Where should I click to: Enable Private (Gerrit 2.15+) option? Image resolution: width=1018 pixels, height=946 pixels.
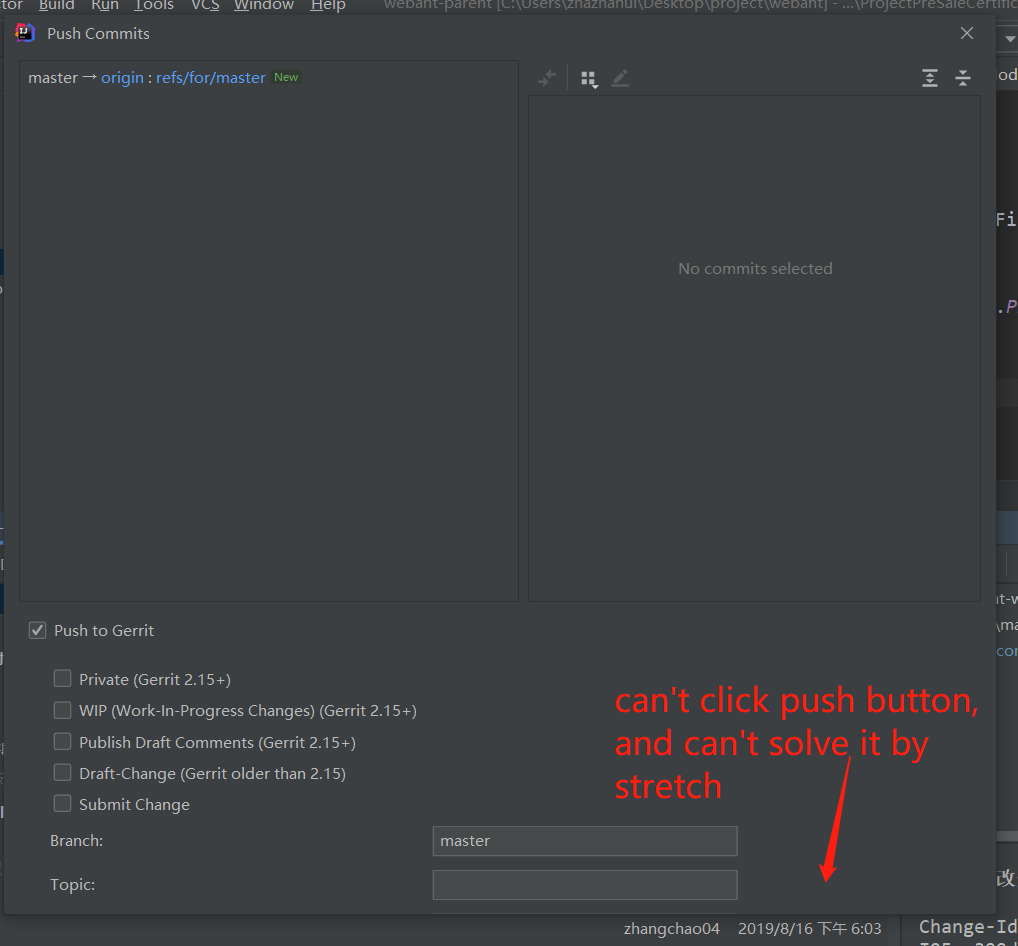[x=62, y=678]
